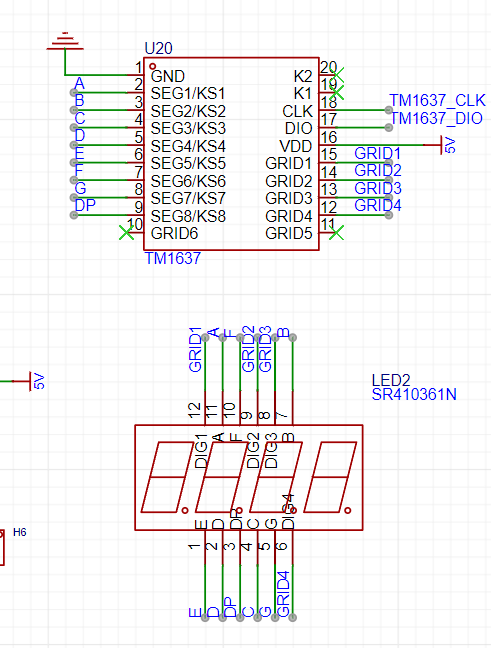Click the SEG1/KS1 pin name inside U20
Image resolution: width=491 pixels, height=648 pixels.
(188, 94)
